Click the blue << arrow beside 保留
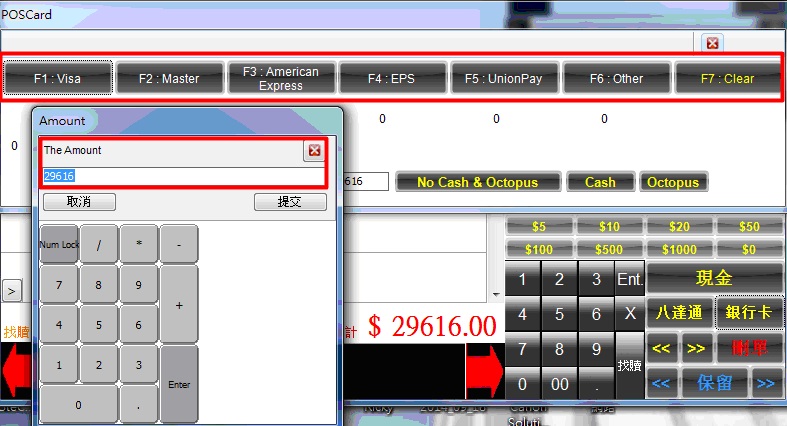 pos(662,383)
